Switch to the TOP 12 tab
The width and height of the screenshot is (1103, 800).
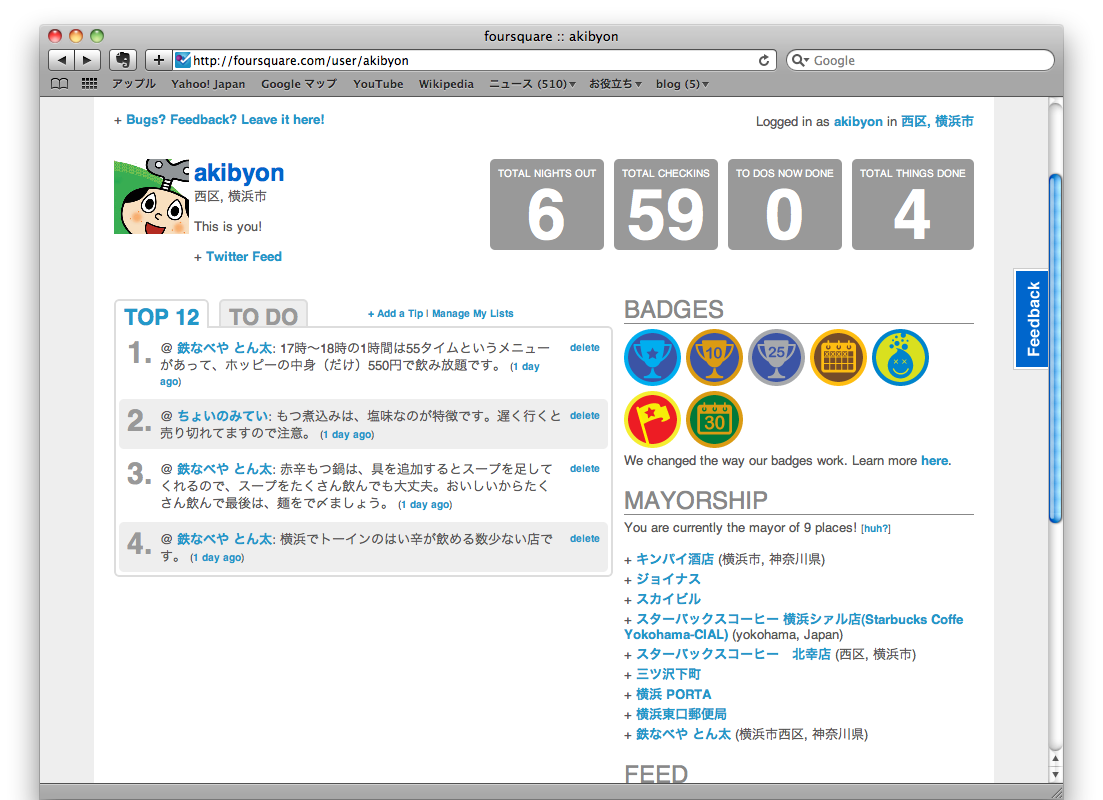tap(162, 316)
